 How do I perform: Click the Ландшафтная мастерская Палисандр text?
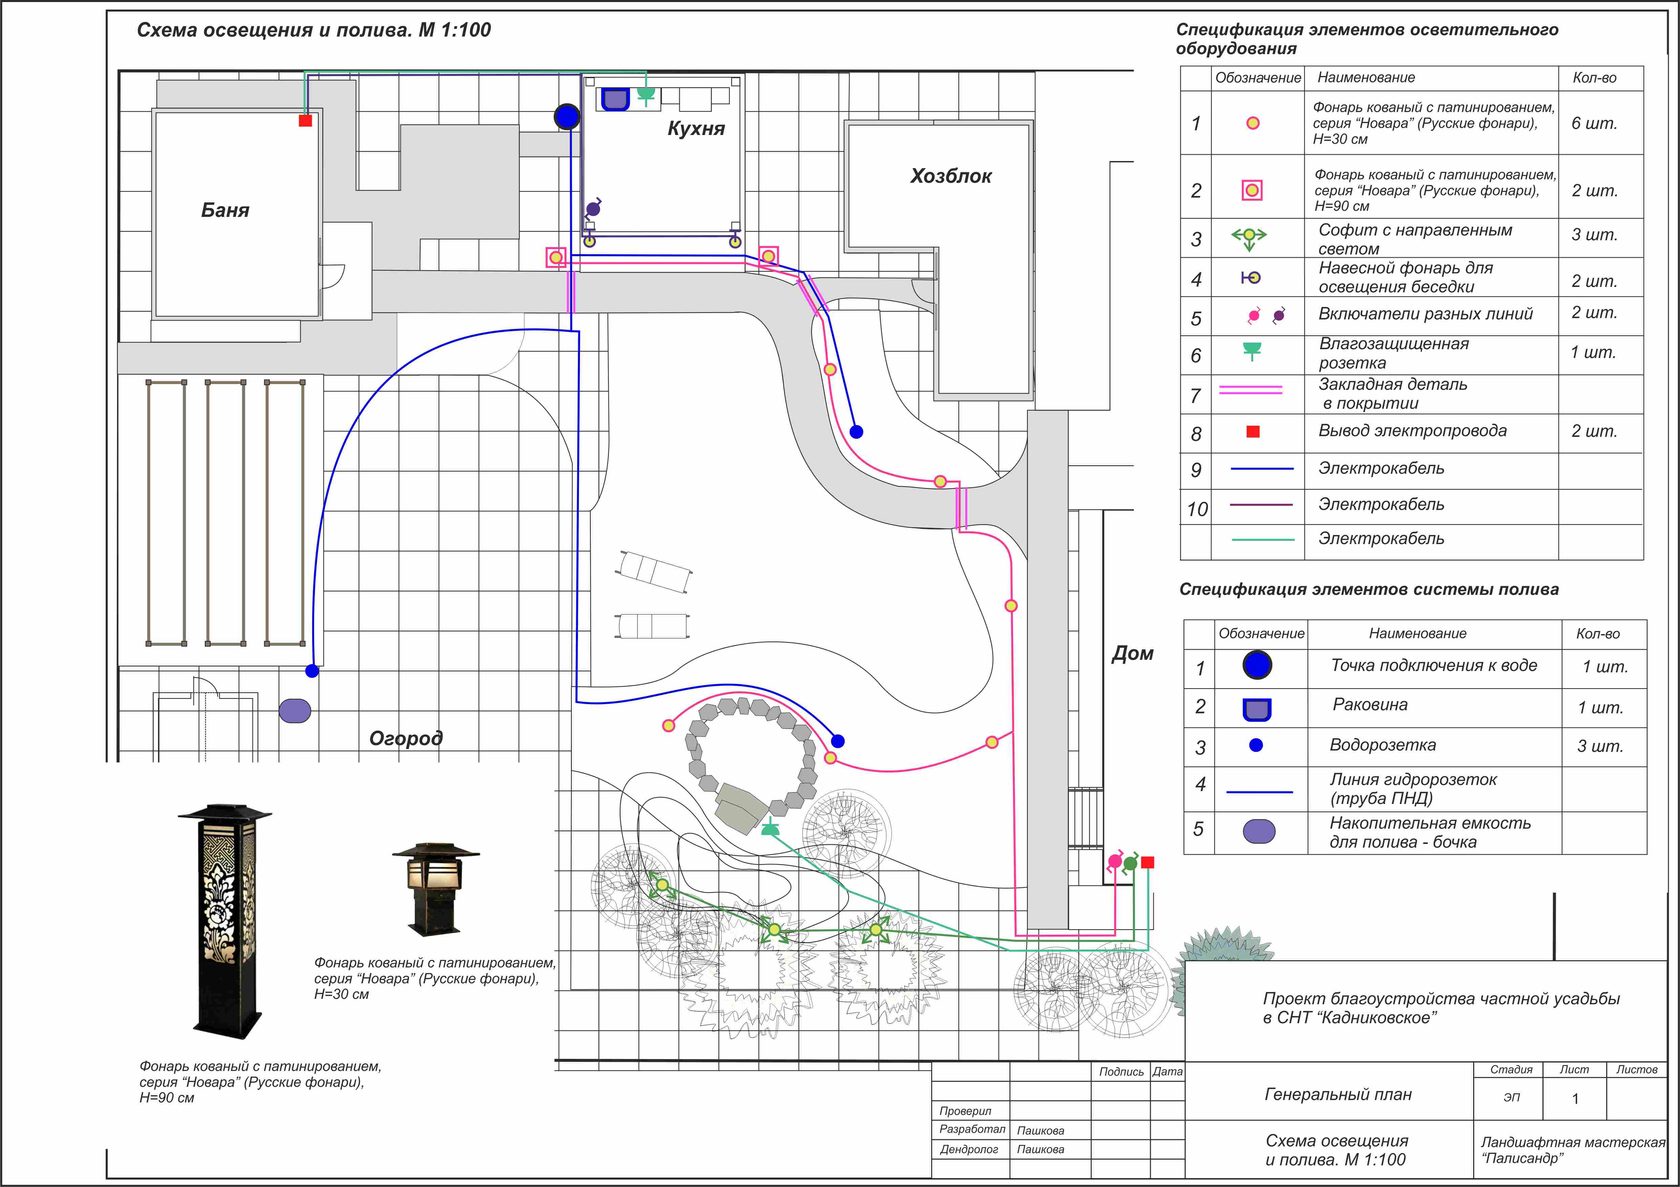pyautogui.click(x=1573, y=1150)
